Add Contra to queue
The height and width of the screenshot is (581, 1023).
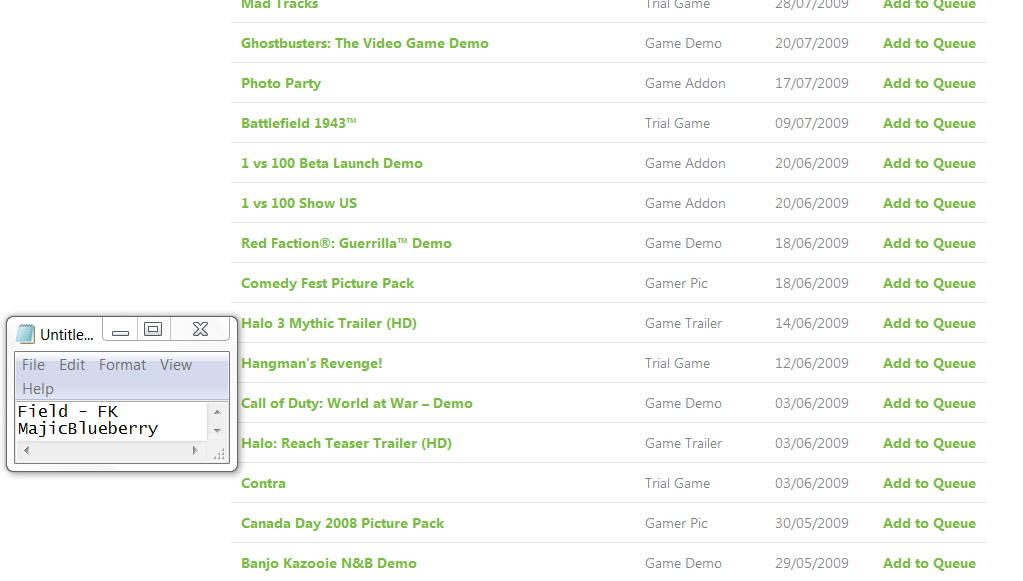tap(929, 484)
